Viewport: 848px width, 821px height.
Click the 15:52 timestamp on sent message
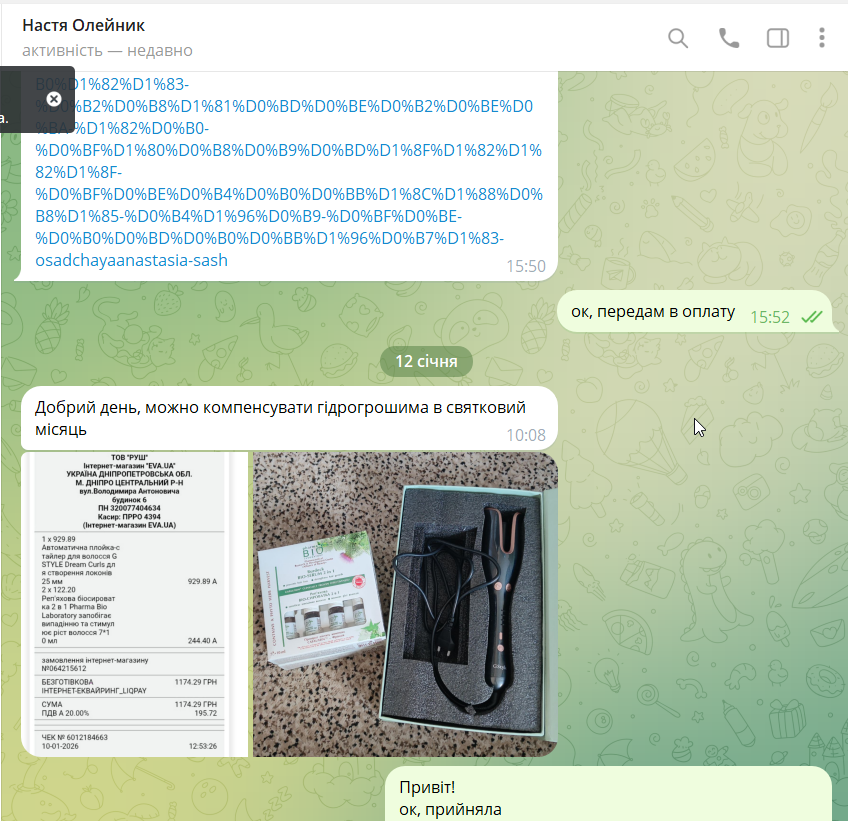[x=770, y=317]
